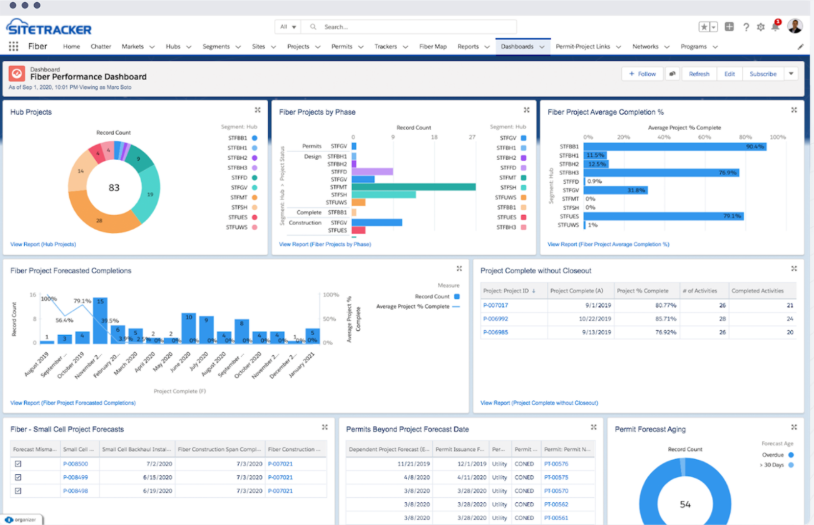Image resolution: width=814 pixels, height=525 pixels.
Task: Click the global actions plus icon
Action: [729, 26]
